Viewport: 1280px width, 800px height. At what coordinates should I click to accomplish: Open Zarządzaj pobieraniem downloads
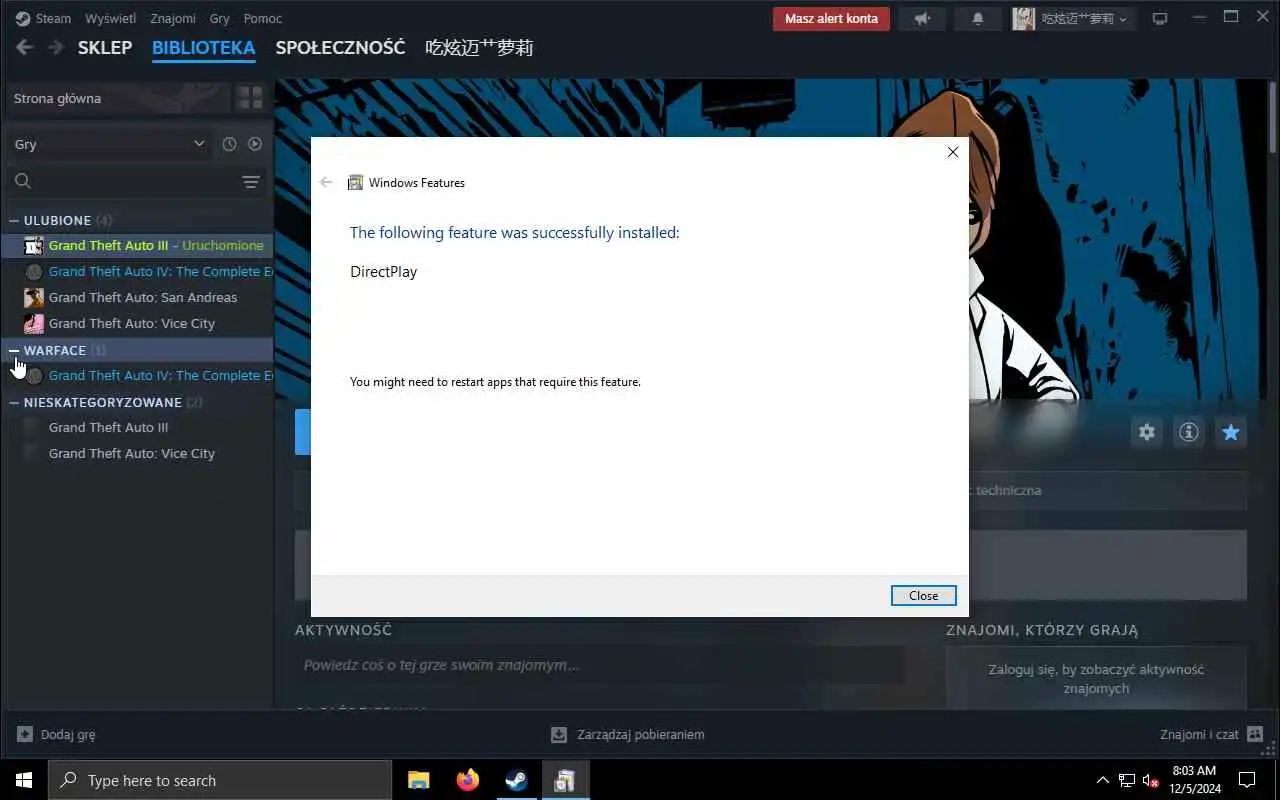[628, 734]
